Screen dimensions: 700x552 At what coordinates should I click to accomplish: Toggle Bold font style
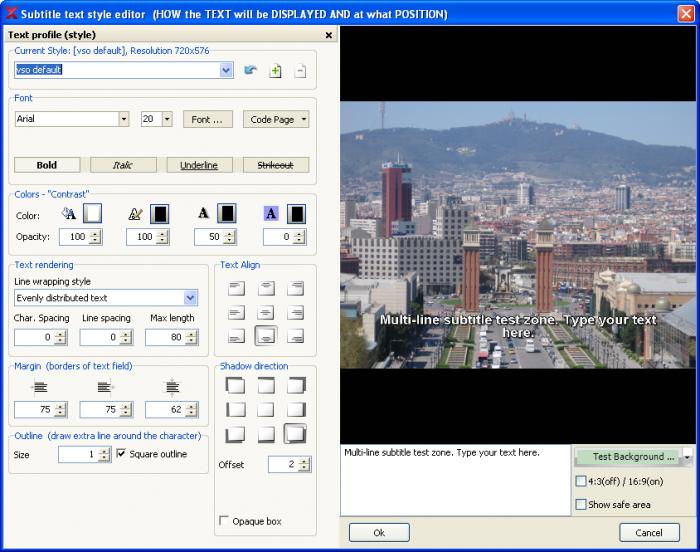[47, 165]
